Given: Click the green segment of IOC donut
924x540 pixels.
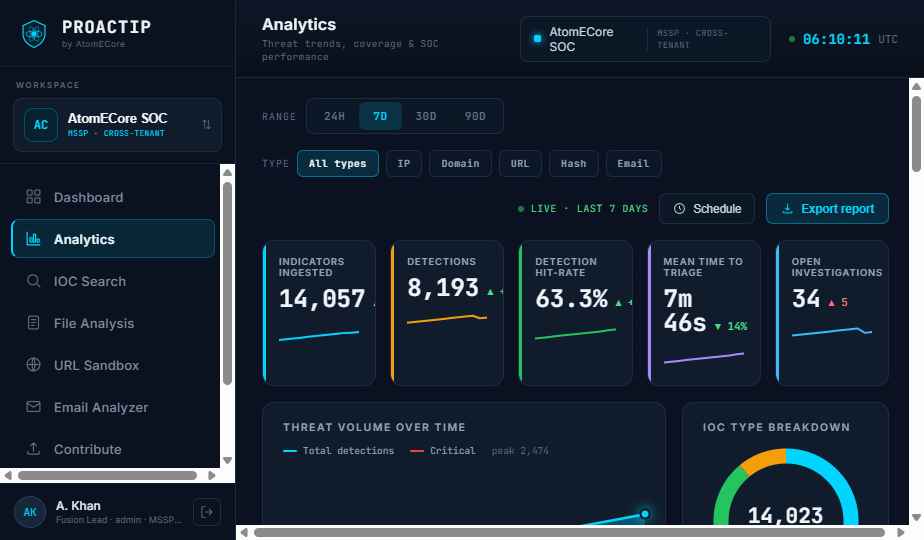Looking at the screenshot, I should [728, 492].
